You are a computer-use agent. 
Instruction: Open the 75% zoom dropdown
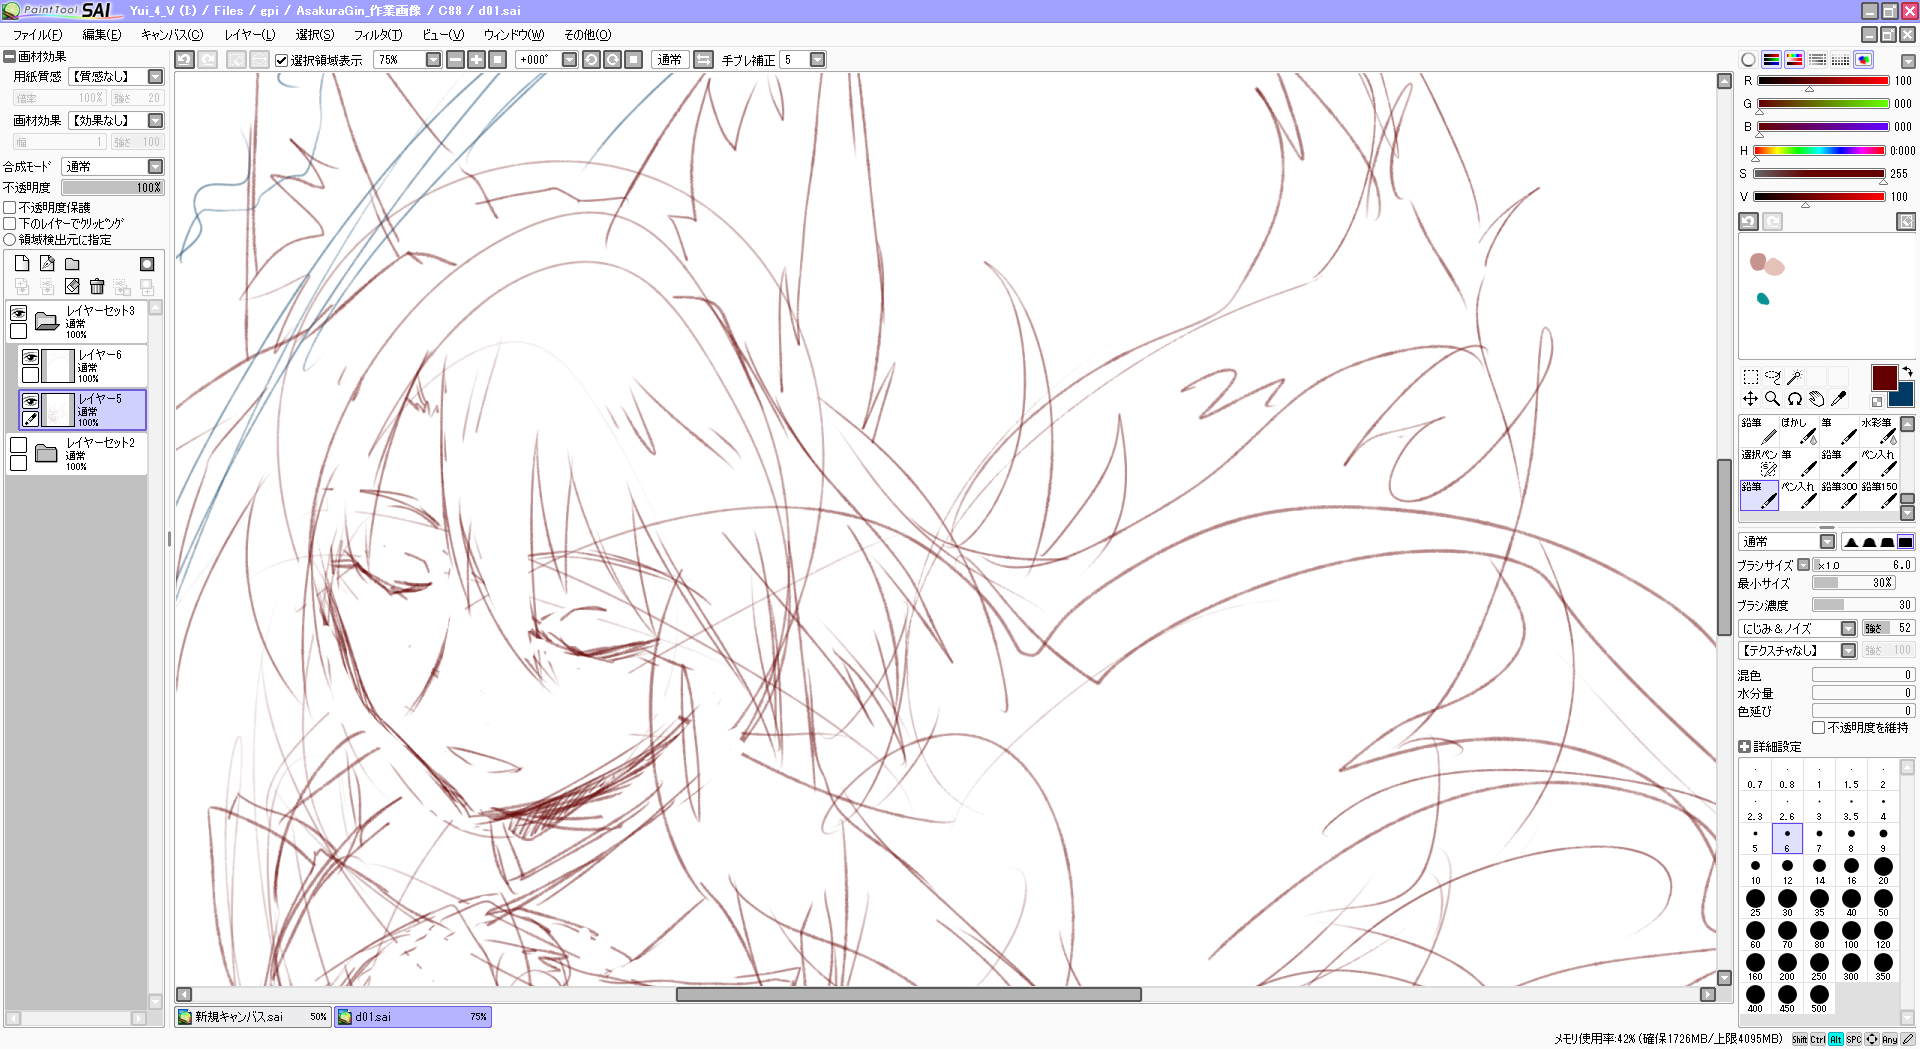tap(433, 60)
